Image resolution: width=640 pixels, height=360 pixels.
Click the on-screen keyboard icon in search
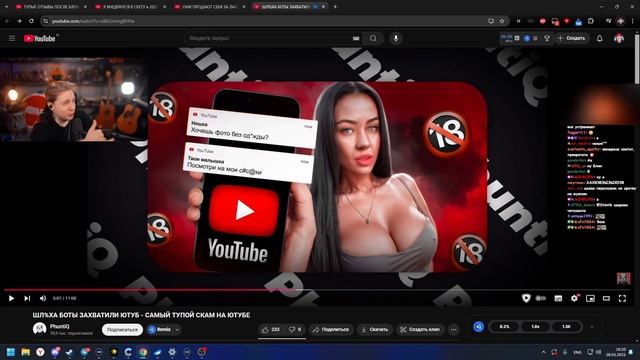coord(356,38)
